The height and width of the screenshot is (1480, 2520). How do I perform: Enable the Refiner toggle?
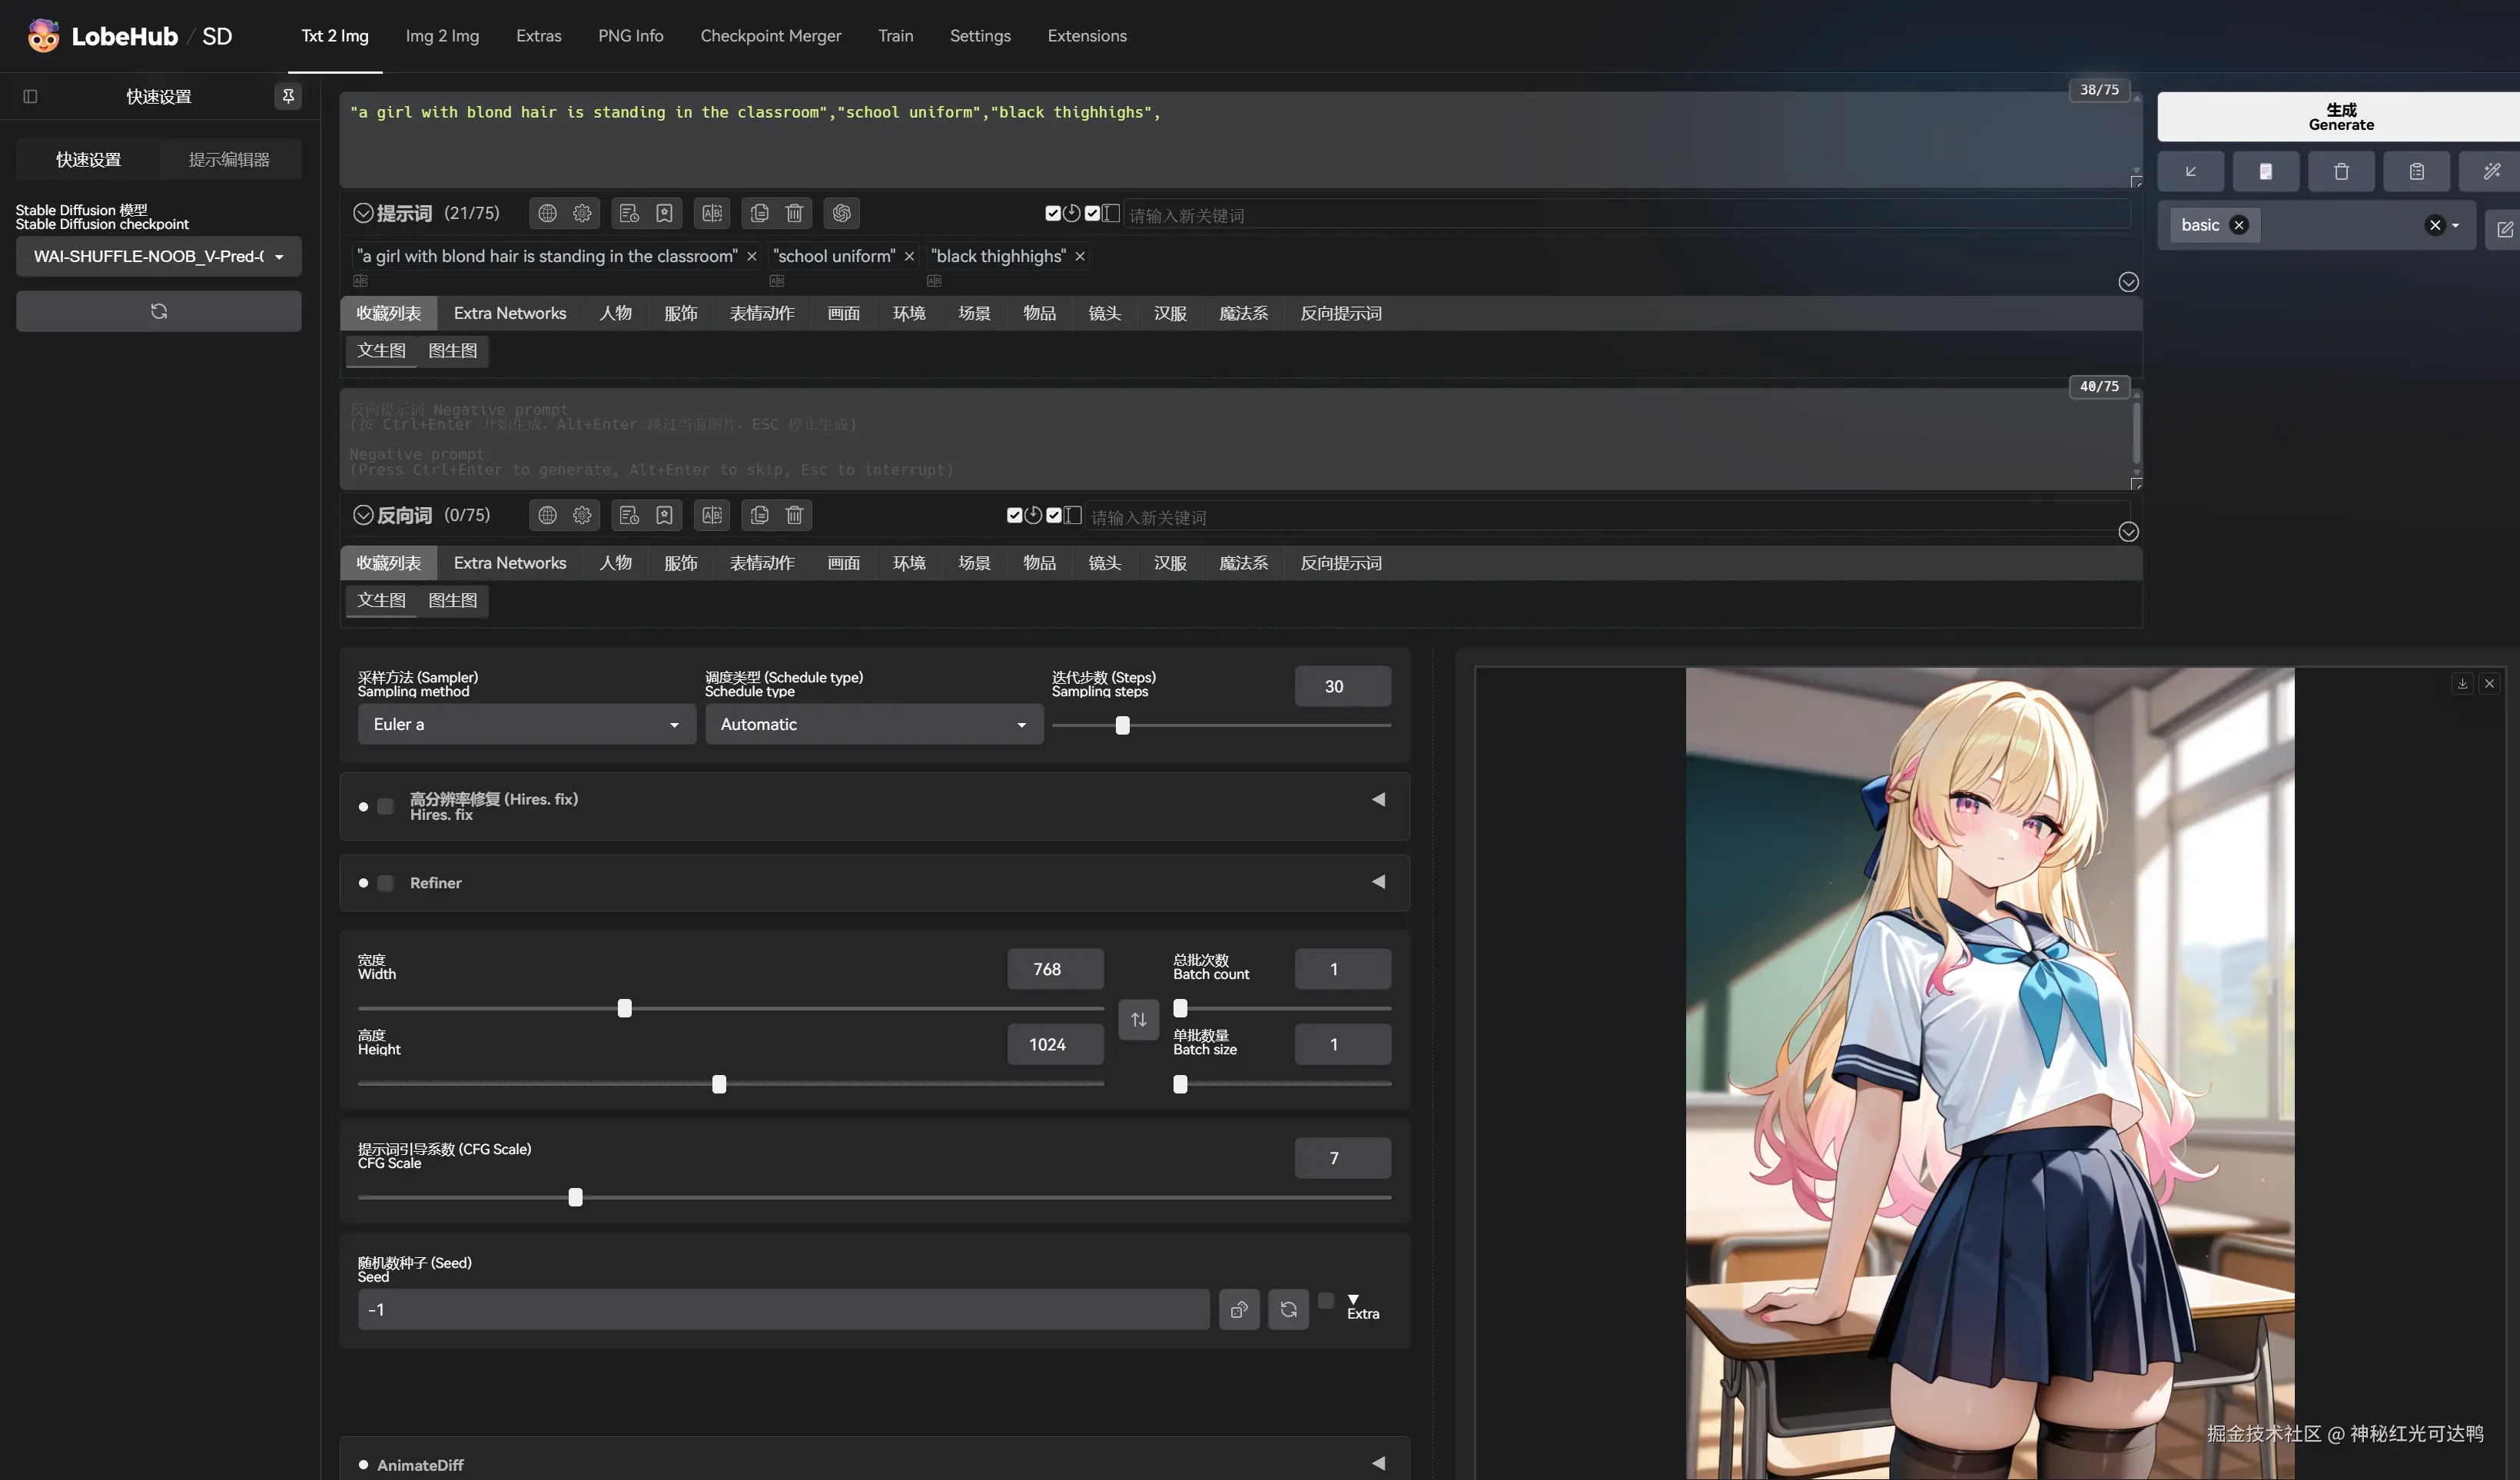tap(384, 883)
